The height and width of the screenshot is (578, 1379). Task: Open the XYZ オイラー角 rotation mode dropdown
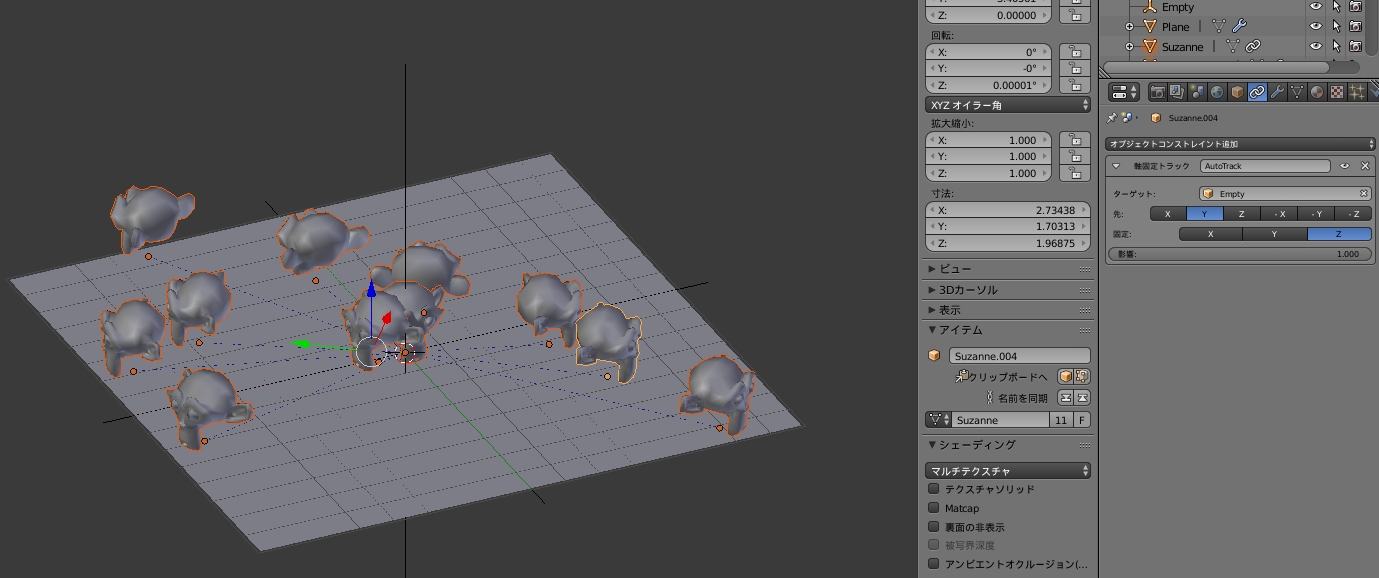tap(1008, 105)
